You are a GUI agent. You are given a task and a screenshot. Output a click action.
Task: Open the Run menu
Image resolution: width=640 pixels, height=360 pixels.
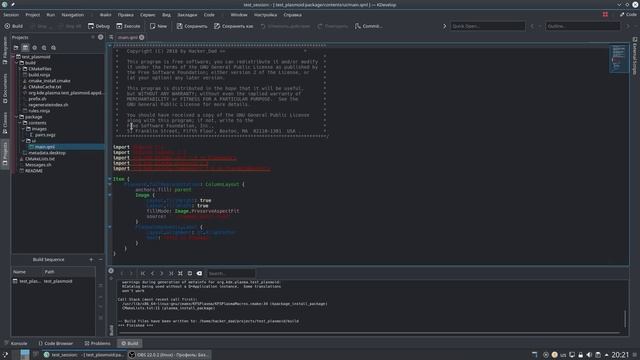51,15
